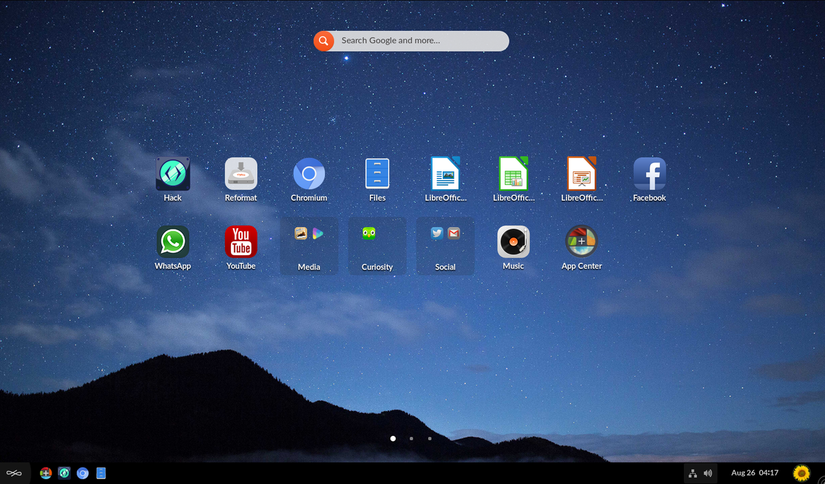Open the App Center desktop icon

point(581,241)
